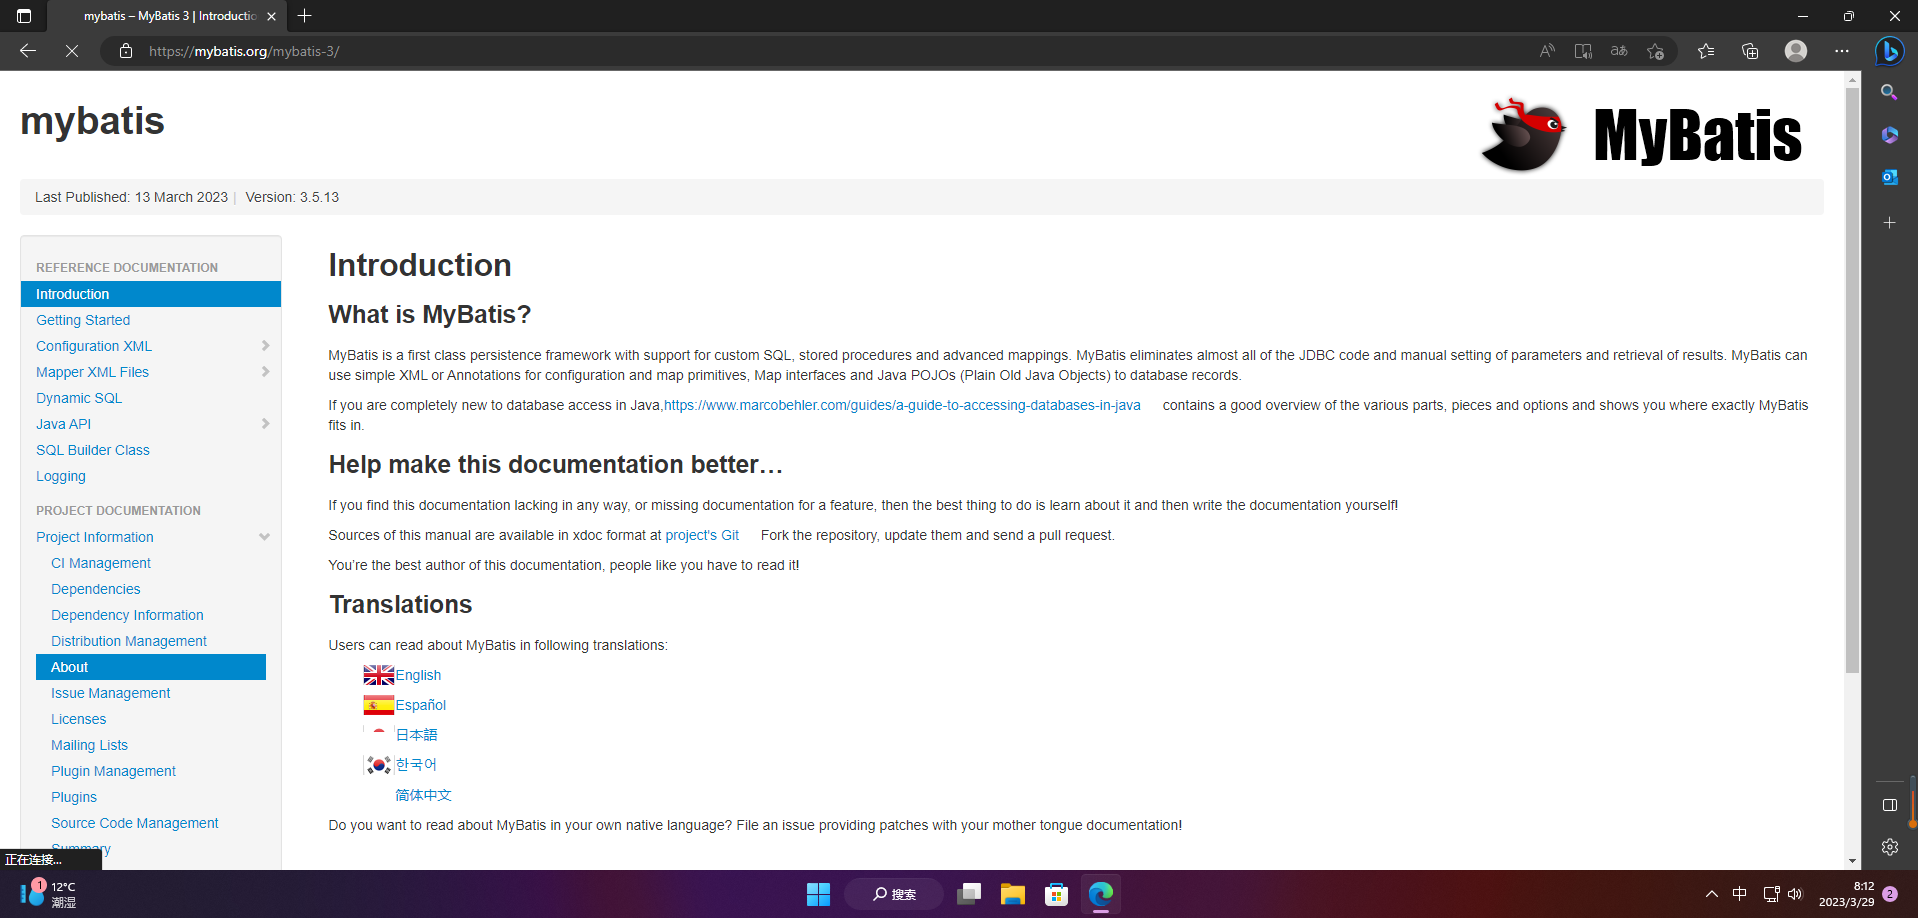Open the 한국어 translation link
This screenshot has width=1918, height=918.
(x=416, y=765)
